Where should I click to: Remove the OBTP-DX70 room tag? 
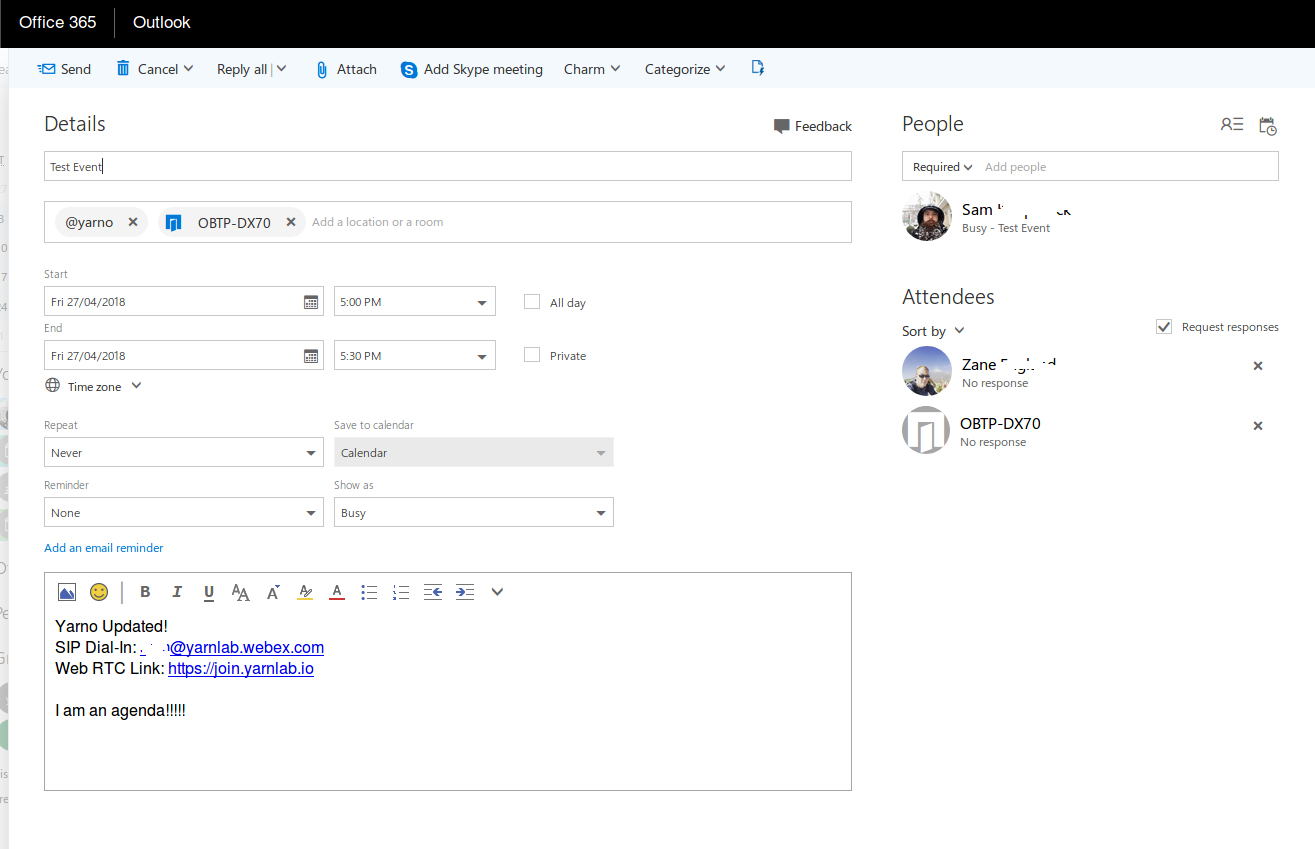tap(291, 222)
